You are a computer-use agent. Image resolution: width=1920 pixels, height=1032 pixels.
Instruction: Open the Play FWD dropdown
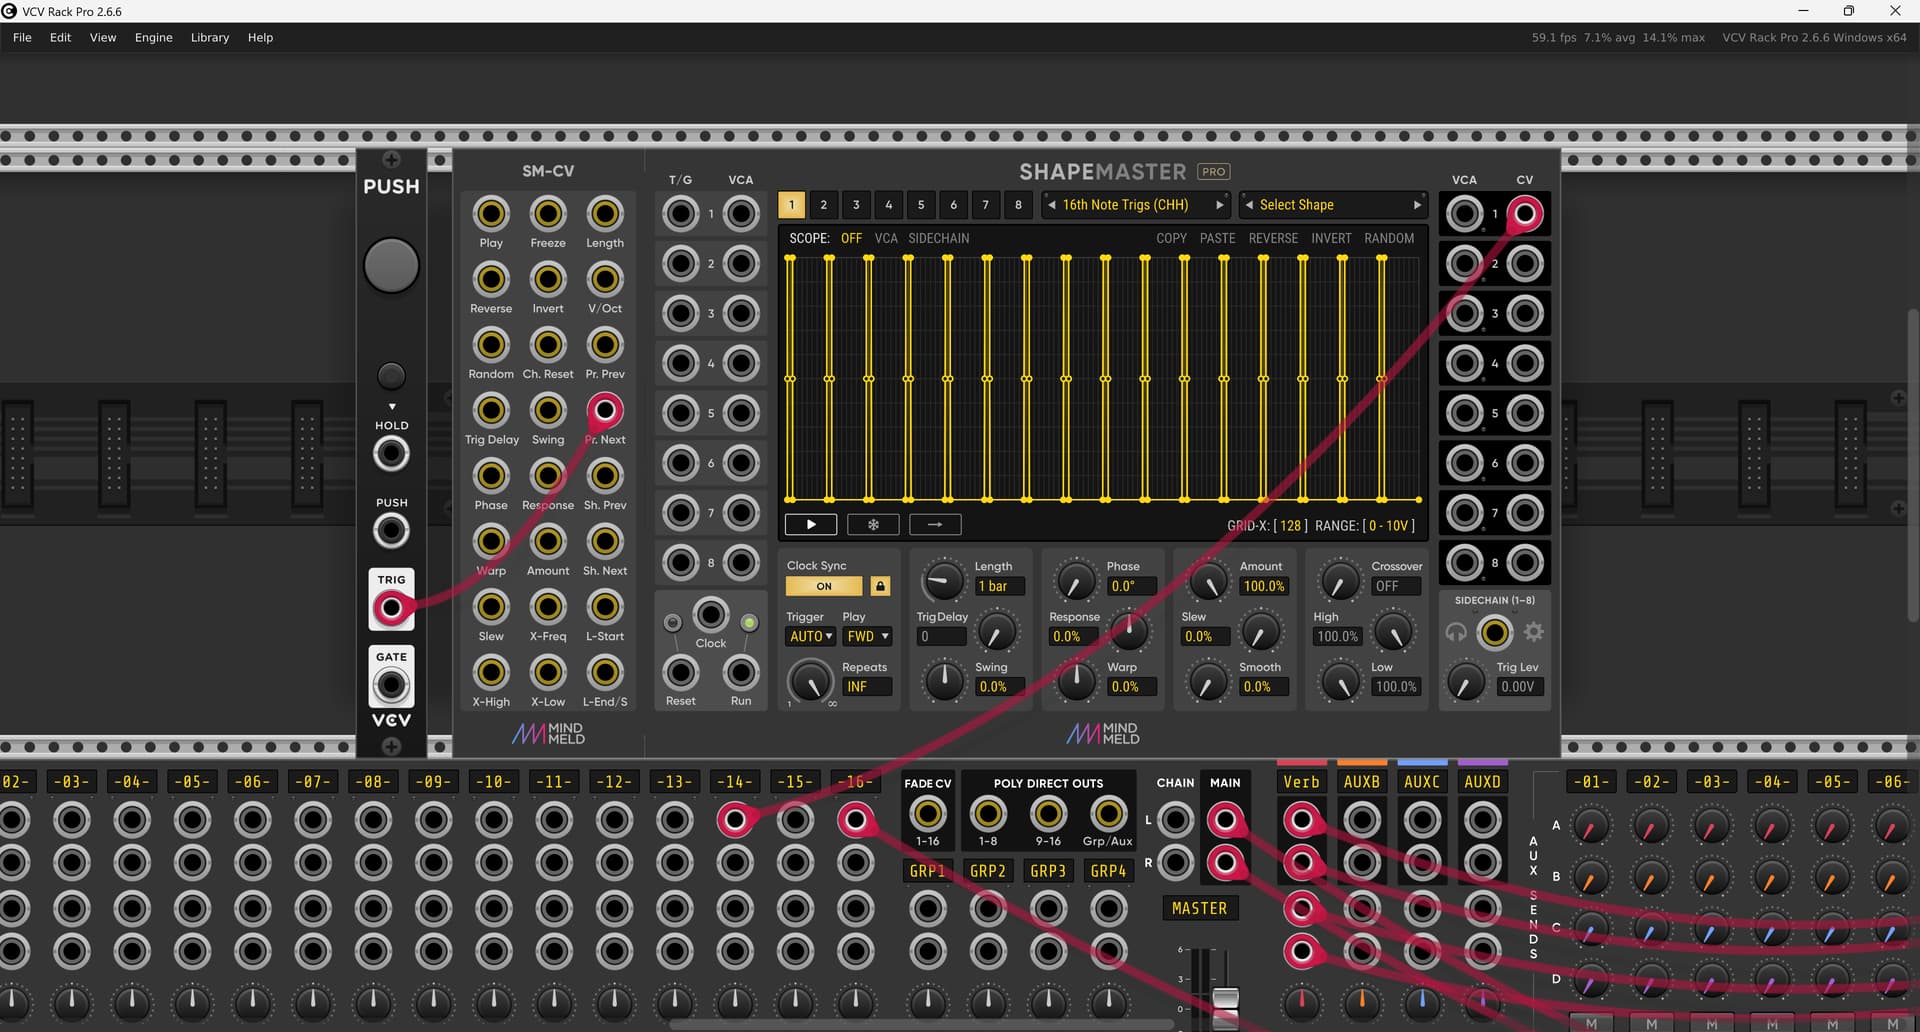pyautogui.click(x=867, y=636)
